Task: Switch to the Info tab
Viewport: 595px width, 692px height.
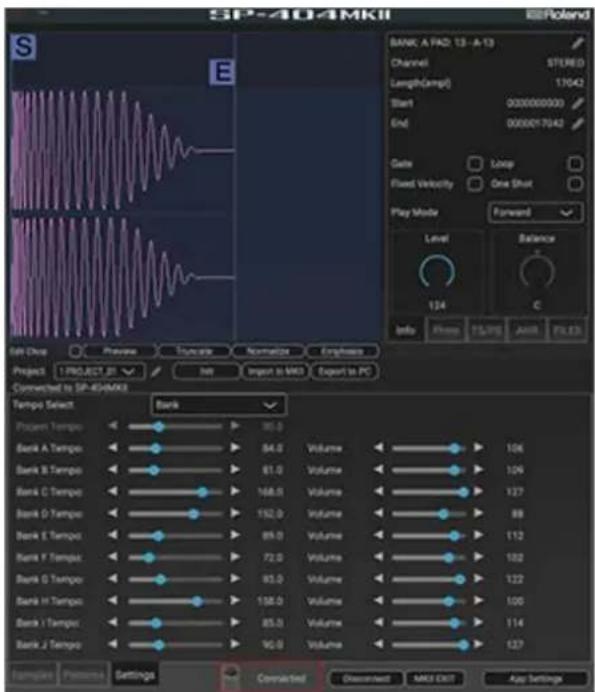Action: [x=406, y=330]
